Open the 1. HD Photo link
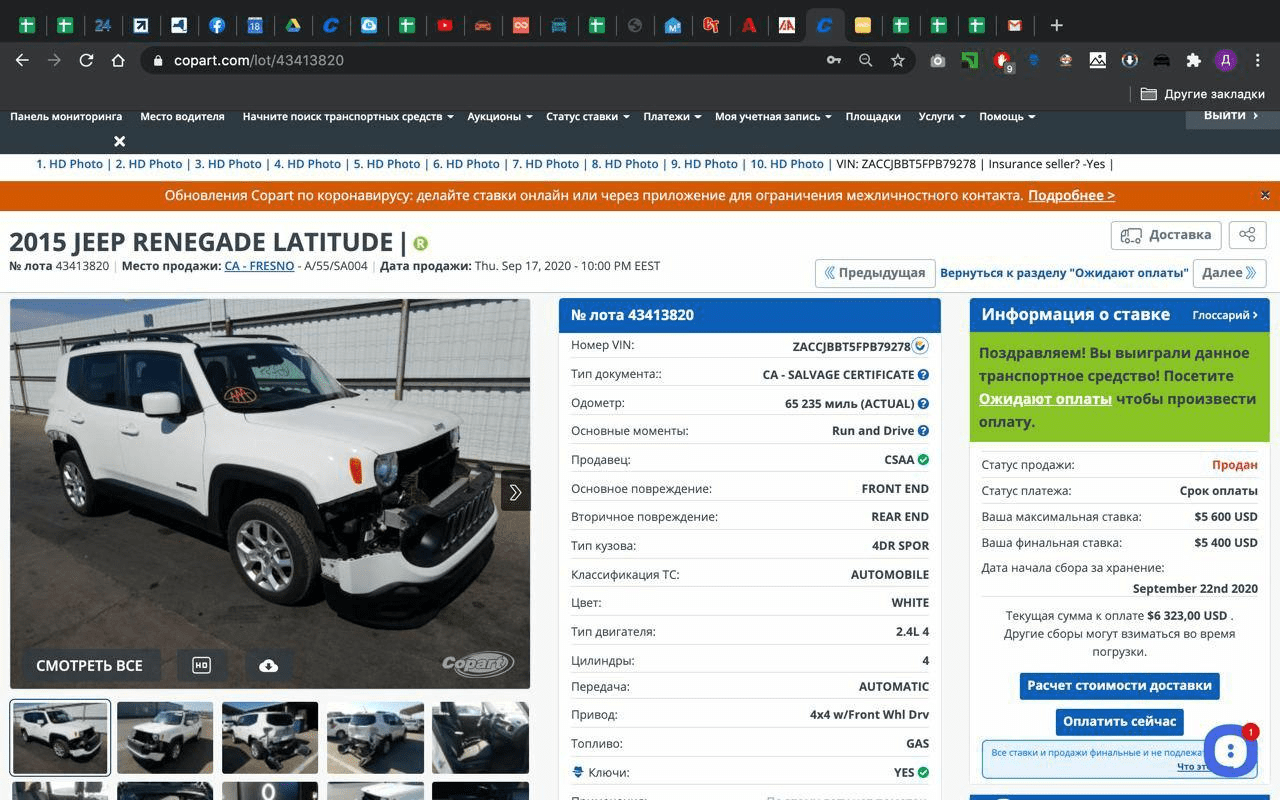The height and width of the screenshot is (800, 1280). click(x=69, y=164)
